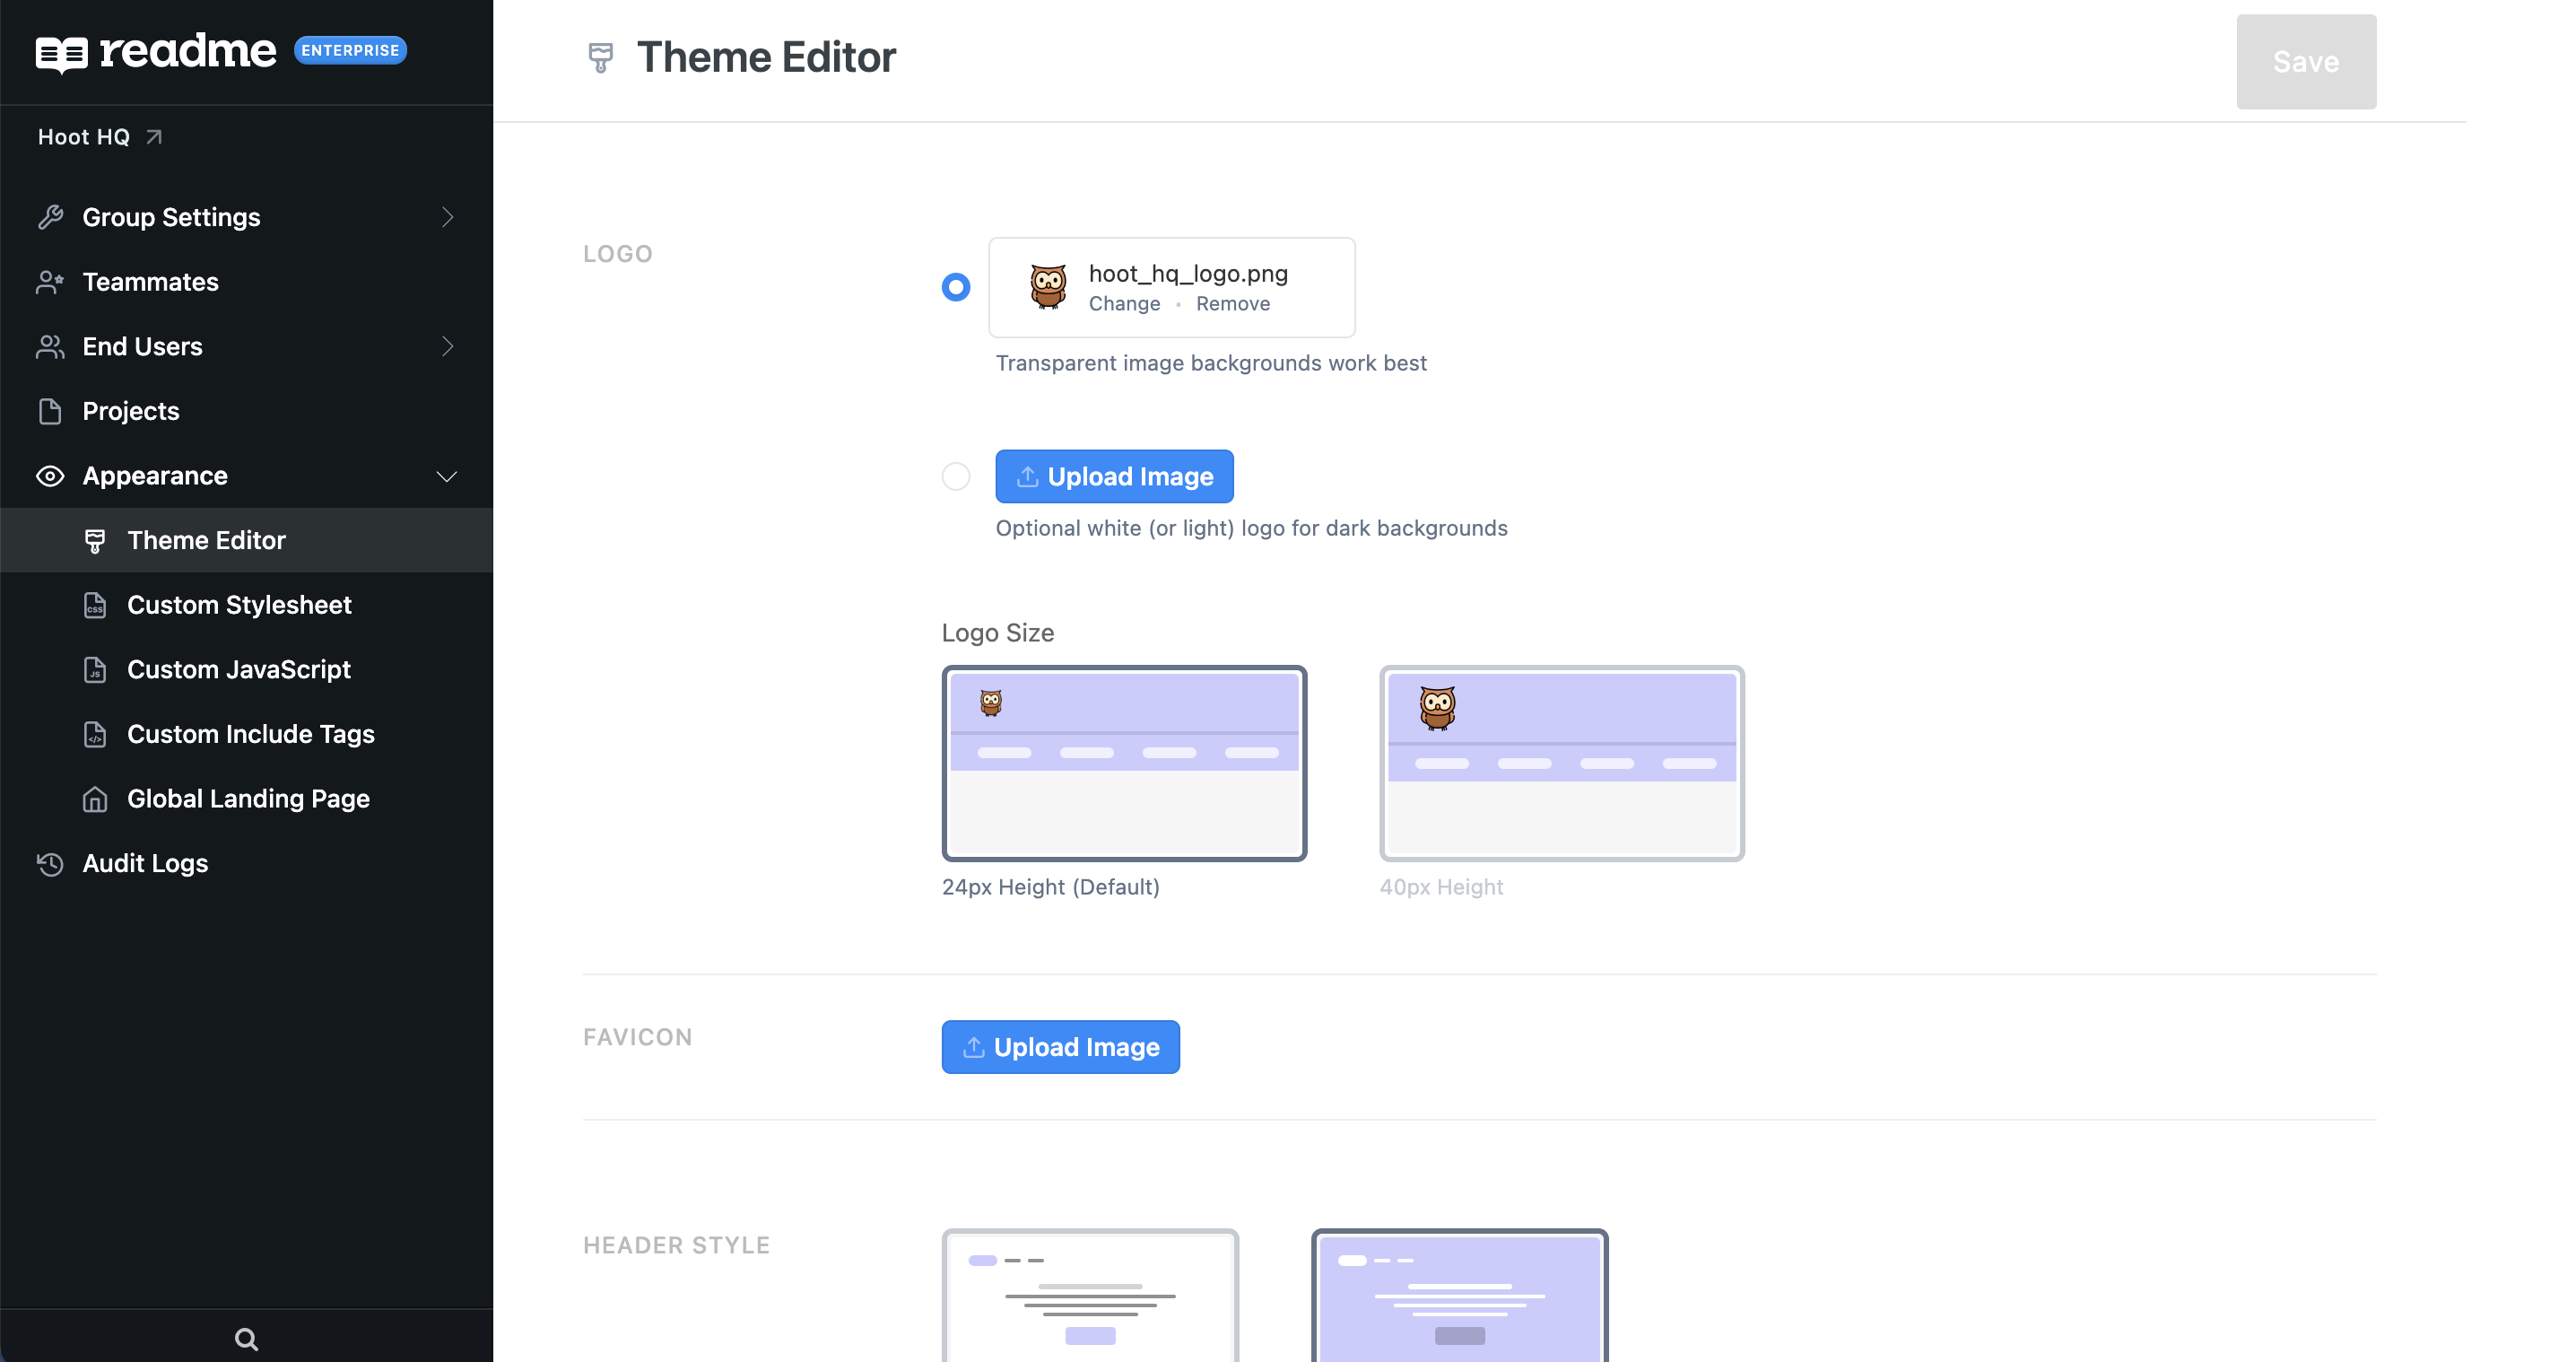
Task: Open Hoot HQ external link arrow
Action: [x=154, y=137]
